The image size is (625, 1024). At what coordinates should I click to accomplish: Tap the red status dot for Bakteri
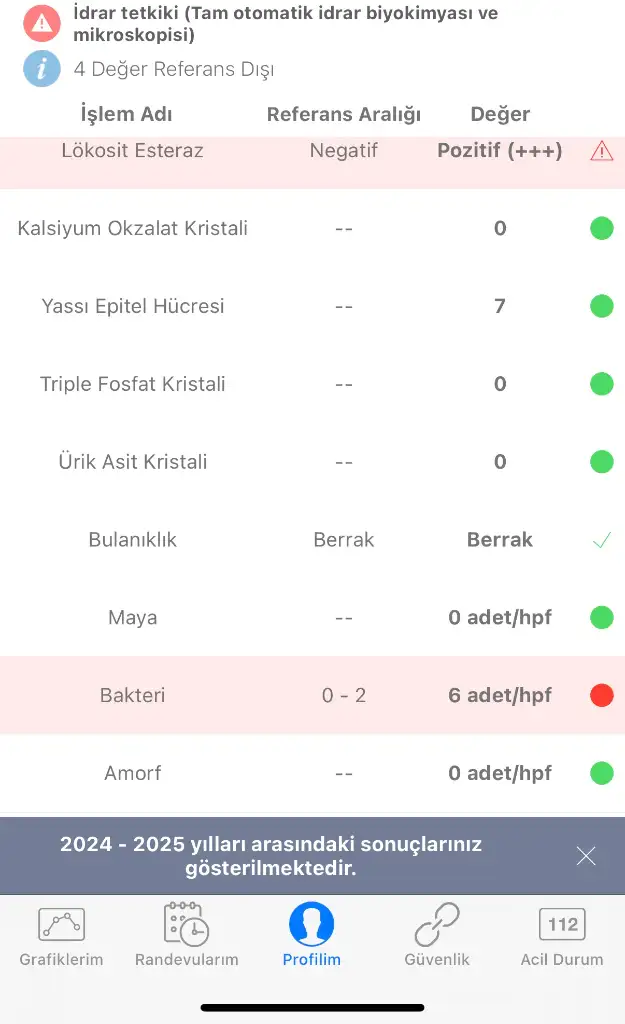point(601,696)
